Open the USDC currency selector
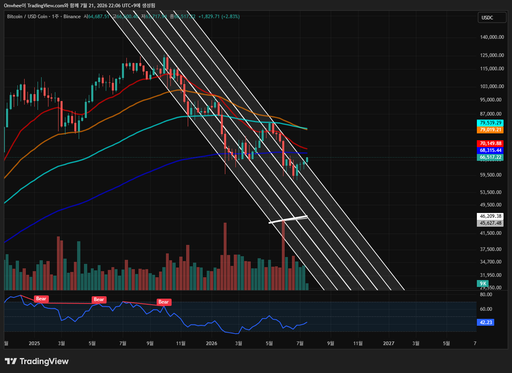This screenshot has width=512, height=373. [492, 18]
